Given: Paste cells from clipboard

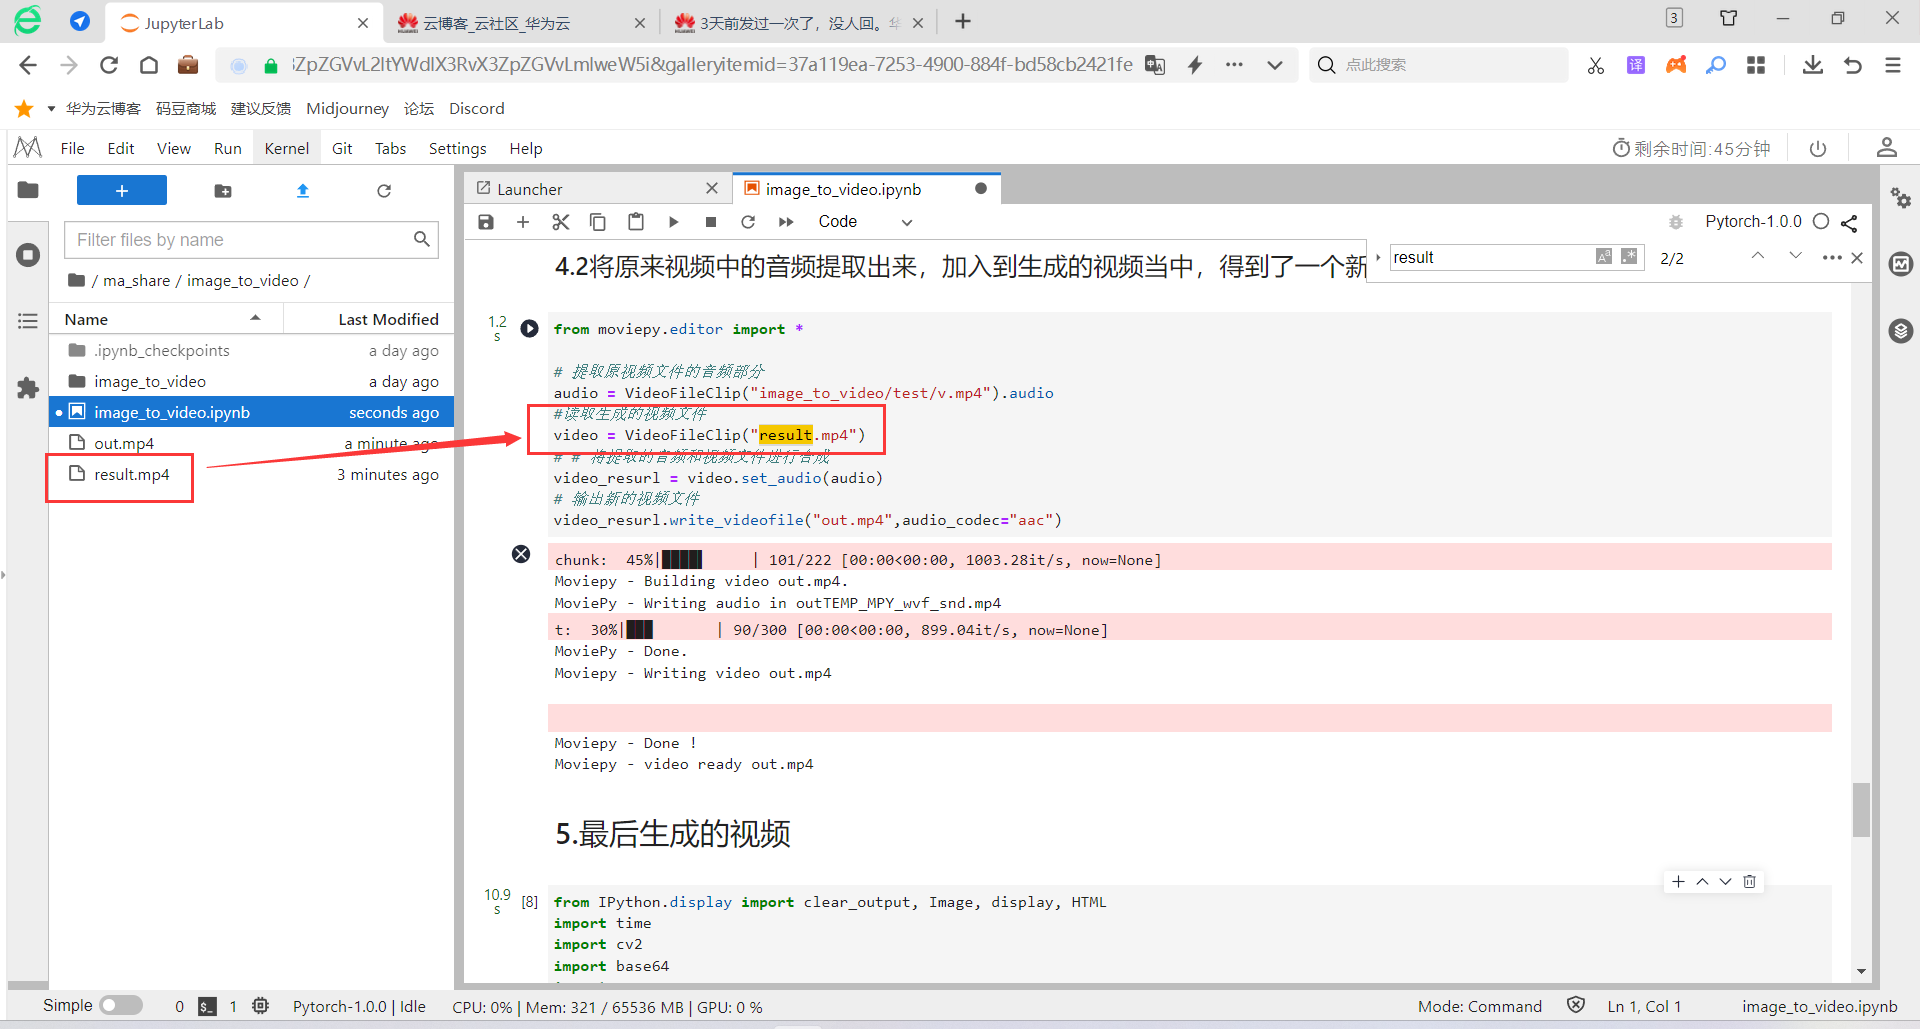Looking at the screenshot, I should (636, 222).
